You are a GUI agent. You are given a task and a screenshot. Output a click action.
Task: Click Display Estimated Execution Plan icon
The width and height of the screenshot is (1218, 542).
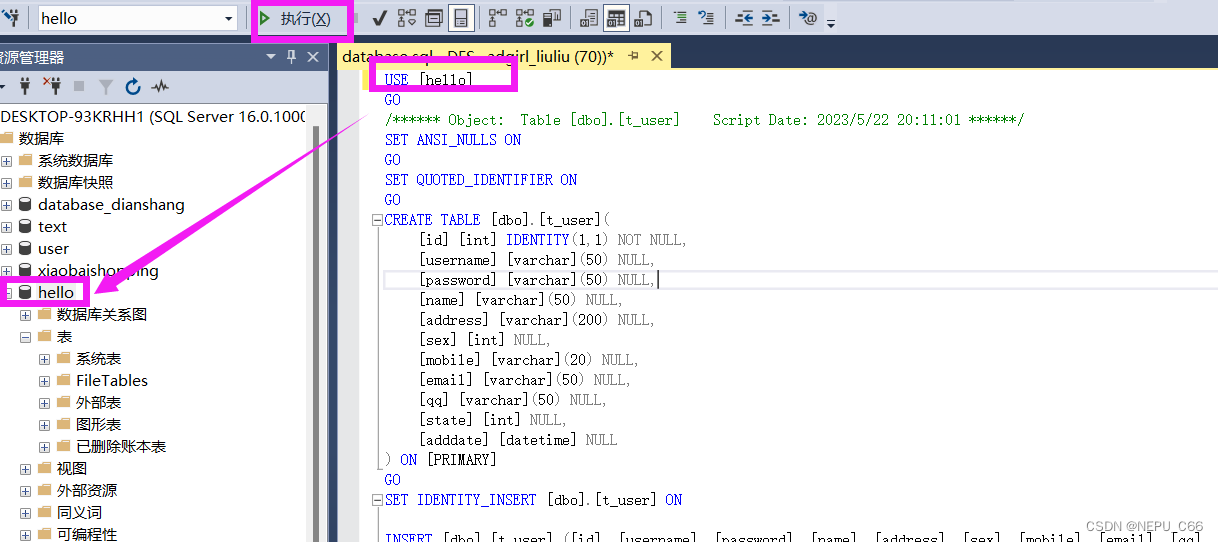click(407, 18)
